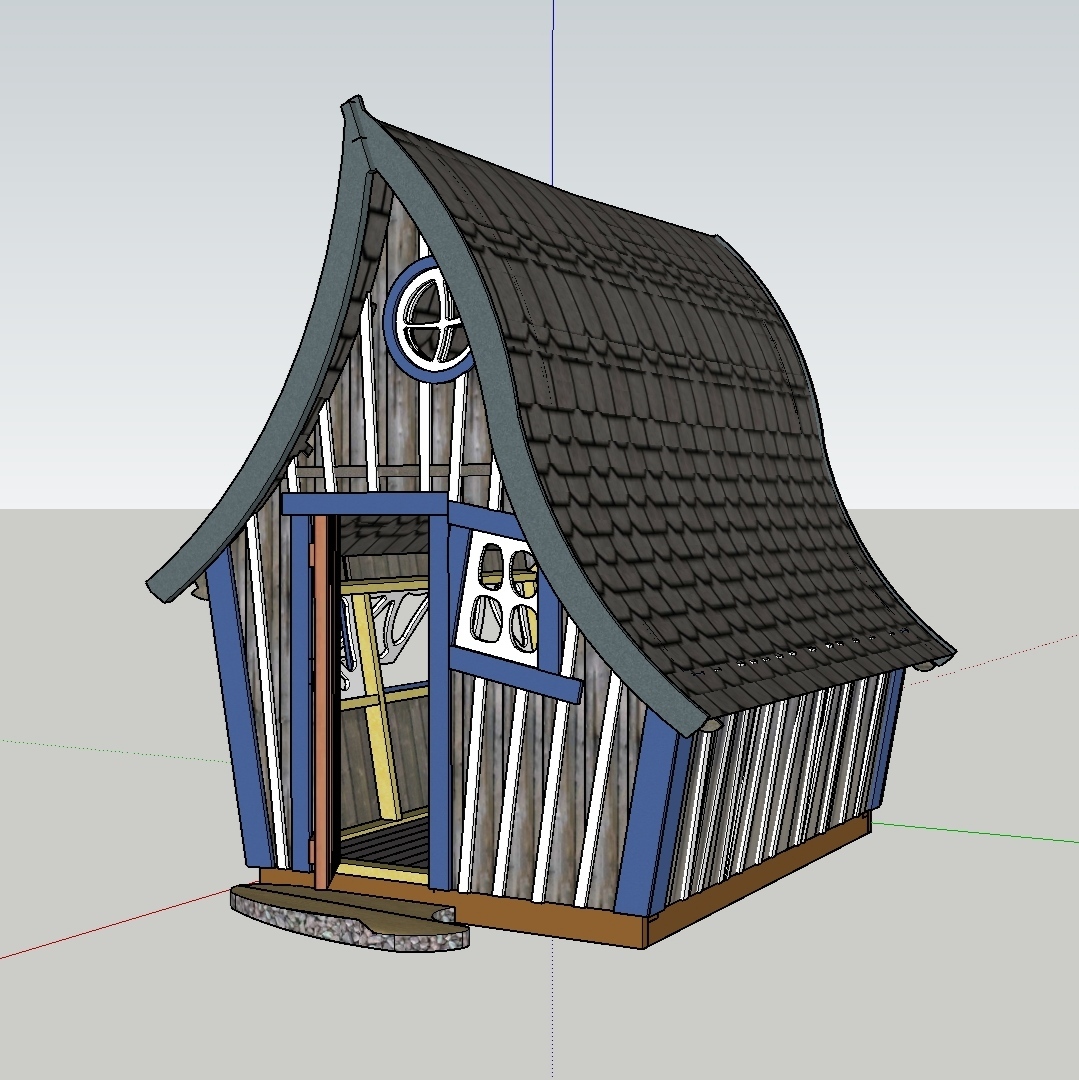
Task: Click the blue door frame right jamb
Action: (439, 720)
